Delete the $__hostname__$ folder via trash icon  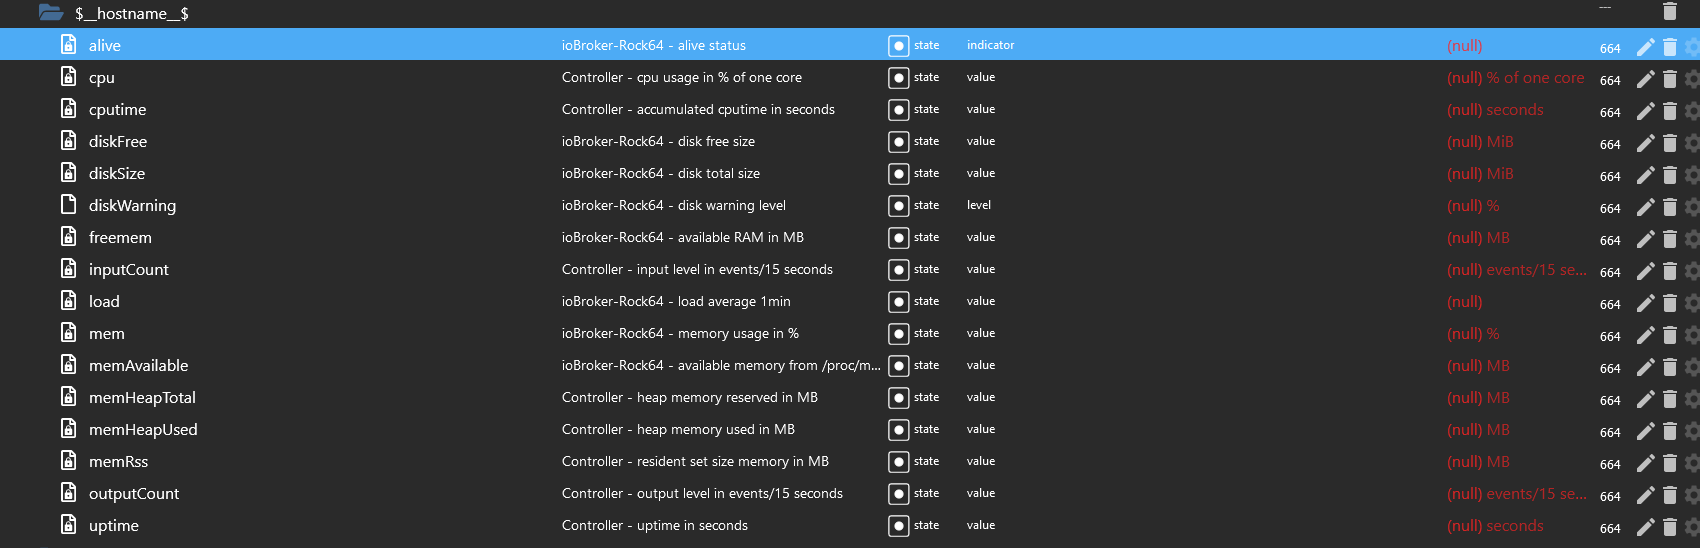[x=1669, y=11]
